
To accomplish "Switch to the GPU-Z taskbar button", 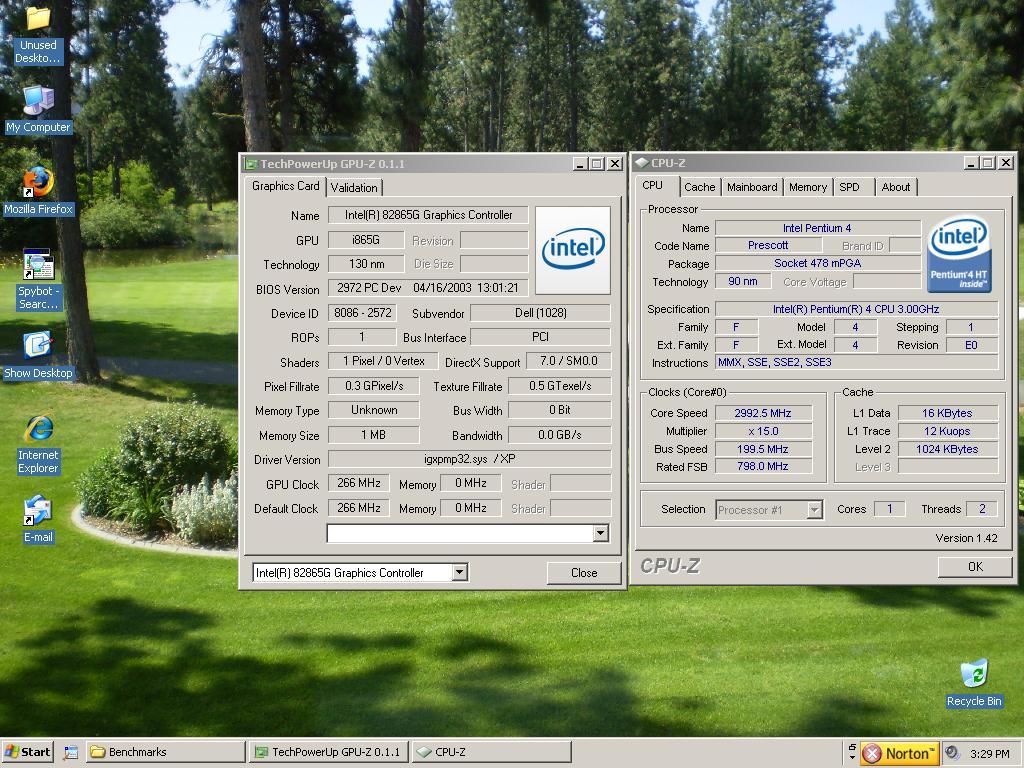I will click(328, 752).
